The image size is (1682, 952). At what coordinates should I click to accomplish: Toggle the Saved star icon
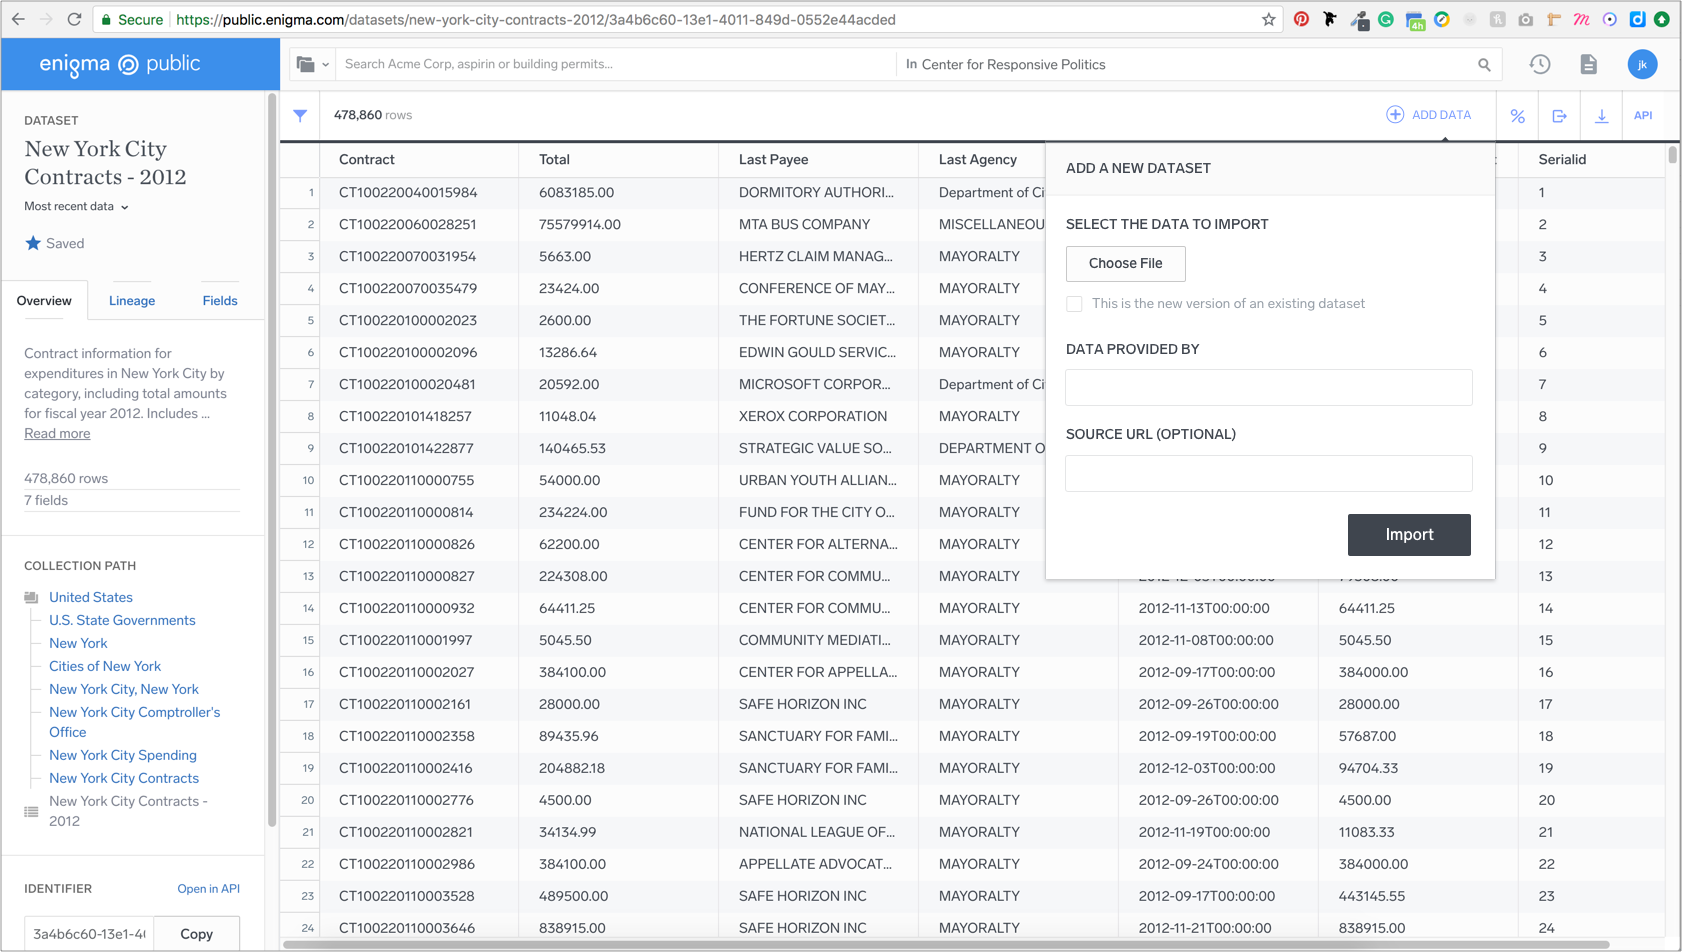33,243
